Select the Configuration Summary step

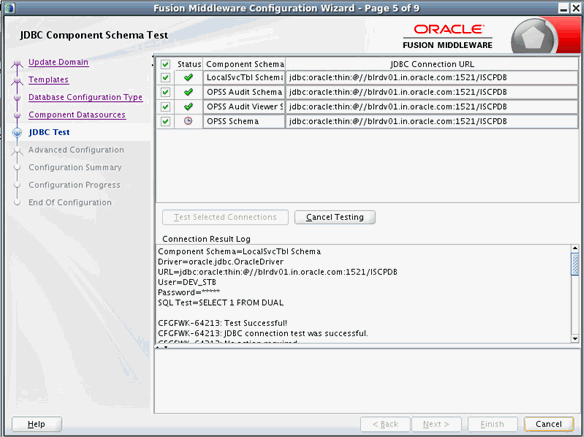click(75, 167)
